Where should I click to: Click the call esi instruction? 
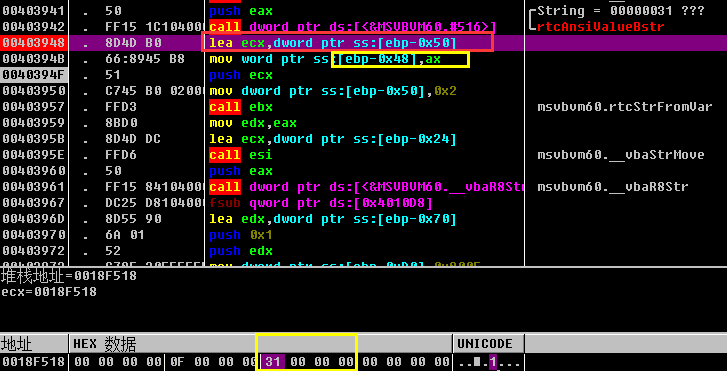(x=241, y=155)
